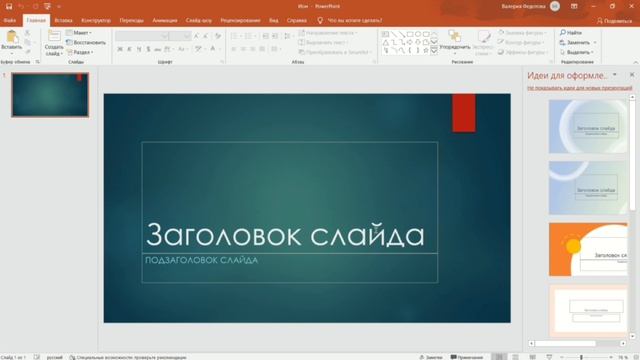Switch to the Вставка tab
Screen dimensions: 640x360
(x=63, y=20)
